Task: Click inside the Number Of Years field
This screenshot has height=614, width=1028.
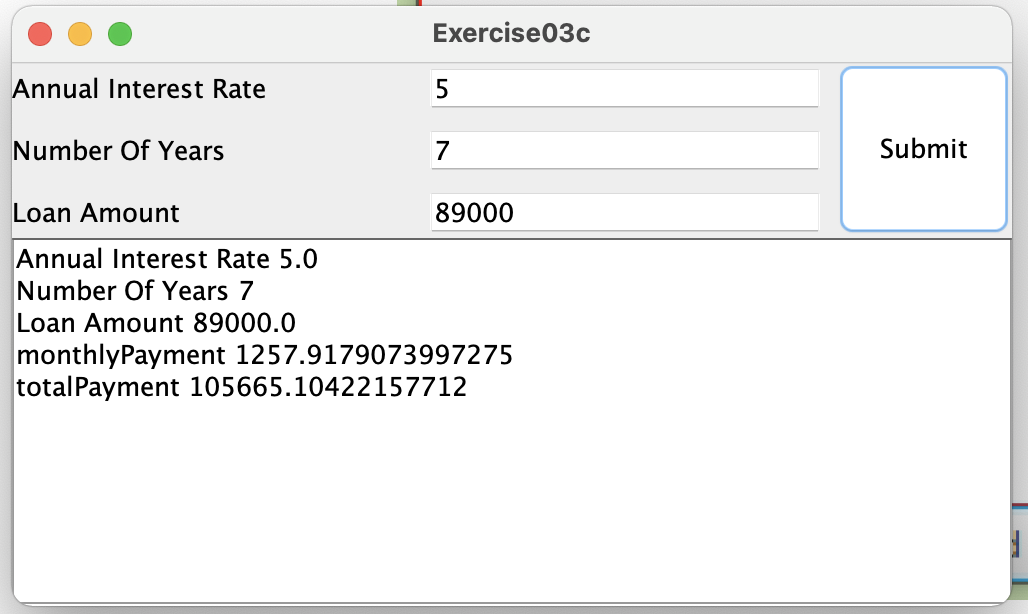Action: click(x=623, y=150)
